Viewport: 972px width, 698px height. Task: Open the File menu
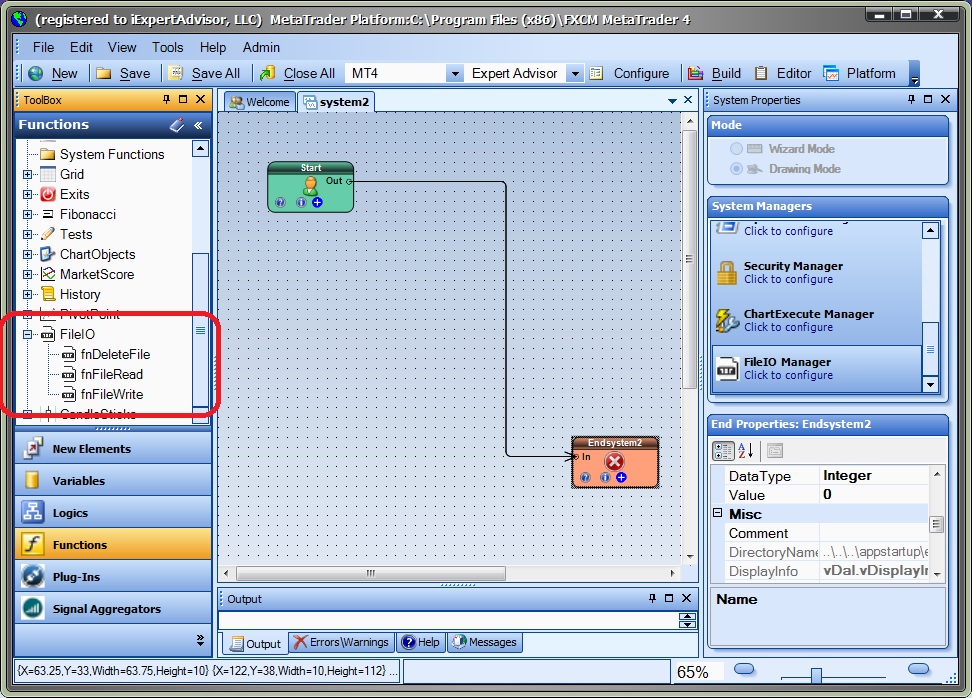[43, 47]
